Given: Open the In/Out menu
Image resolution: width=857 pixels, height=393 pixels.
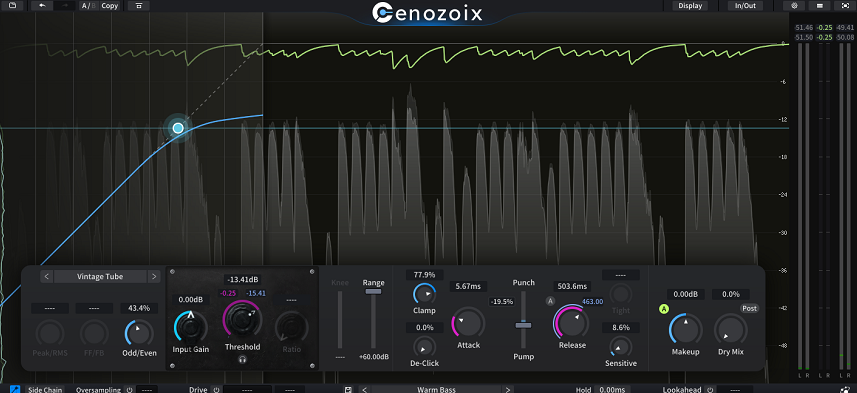Looking at the screenshot, I should coord(745,5).
